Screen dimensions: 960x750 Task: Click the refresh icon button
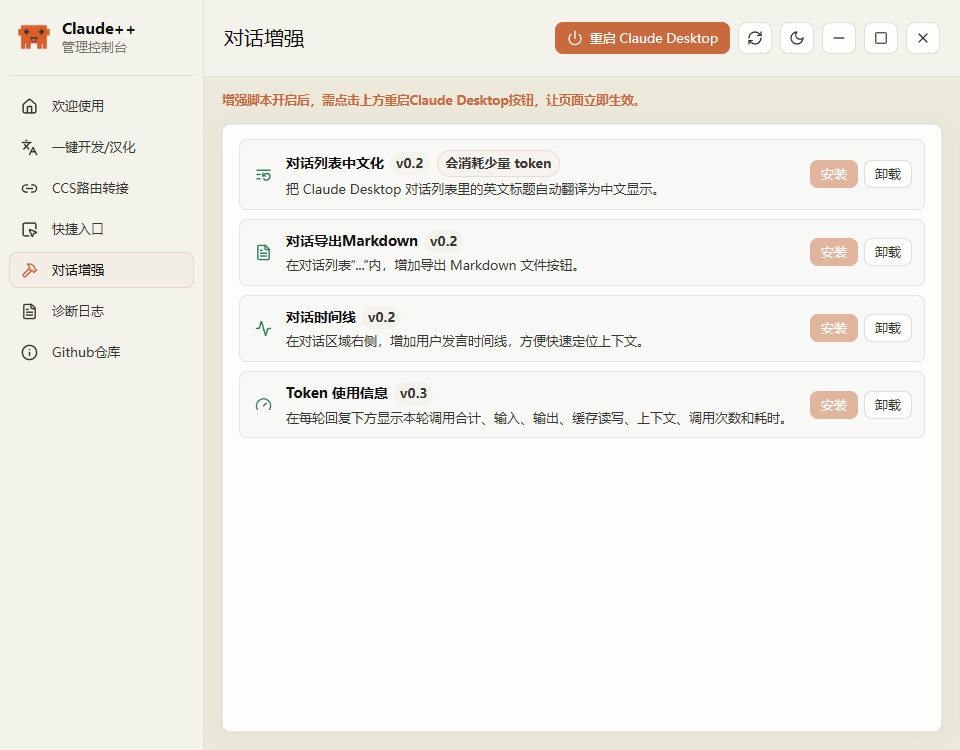tap(755, 38)
